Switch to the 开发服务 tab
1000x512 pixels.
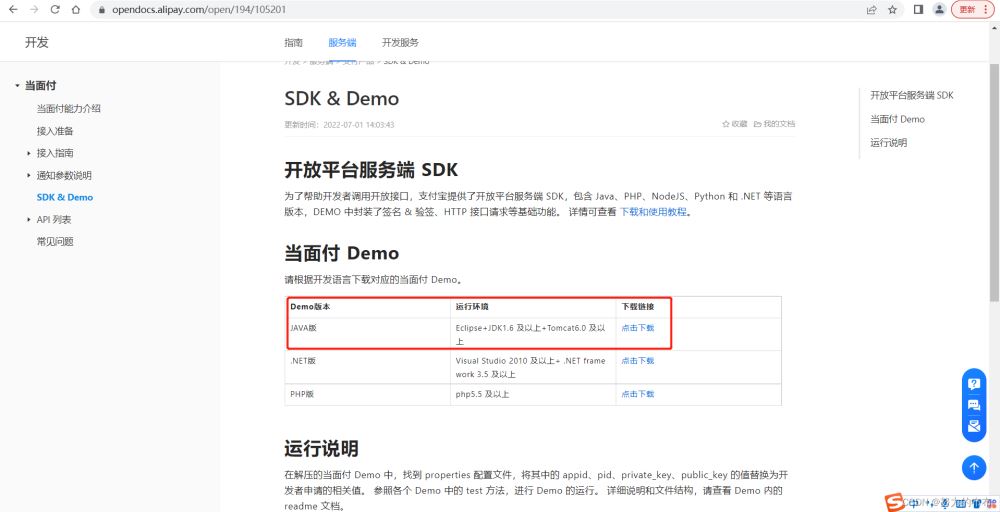point(400,43)
